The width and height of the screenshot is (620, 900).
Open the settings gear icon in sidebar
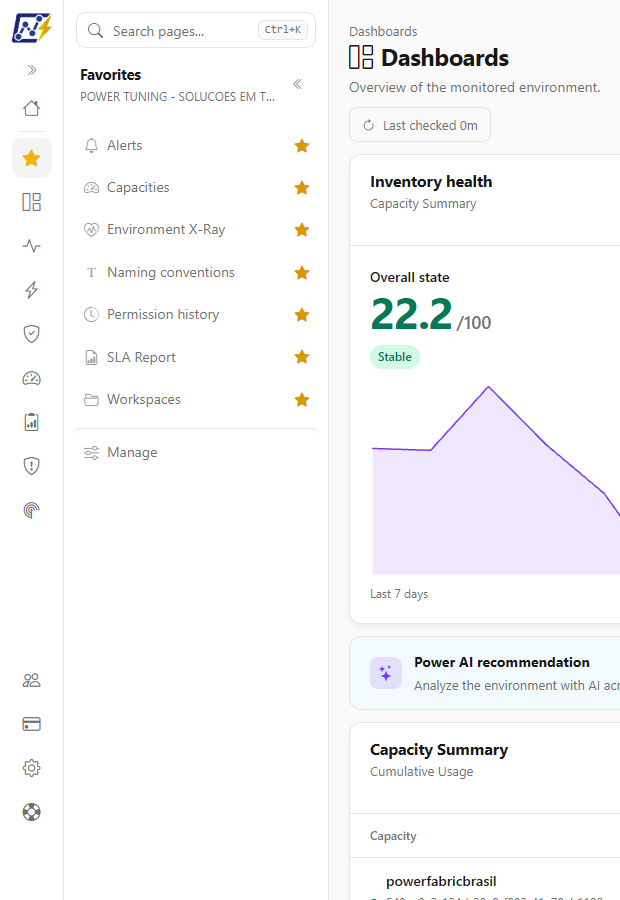[32, 768]
